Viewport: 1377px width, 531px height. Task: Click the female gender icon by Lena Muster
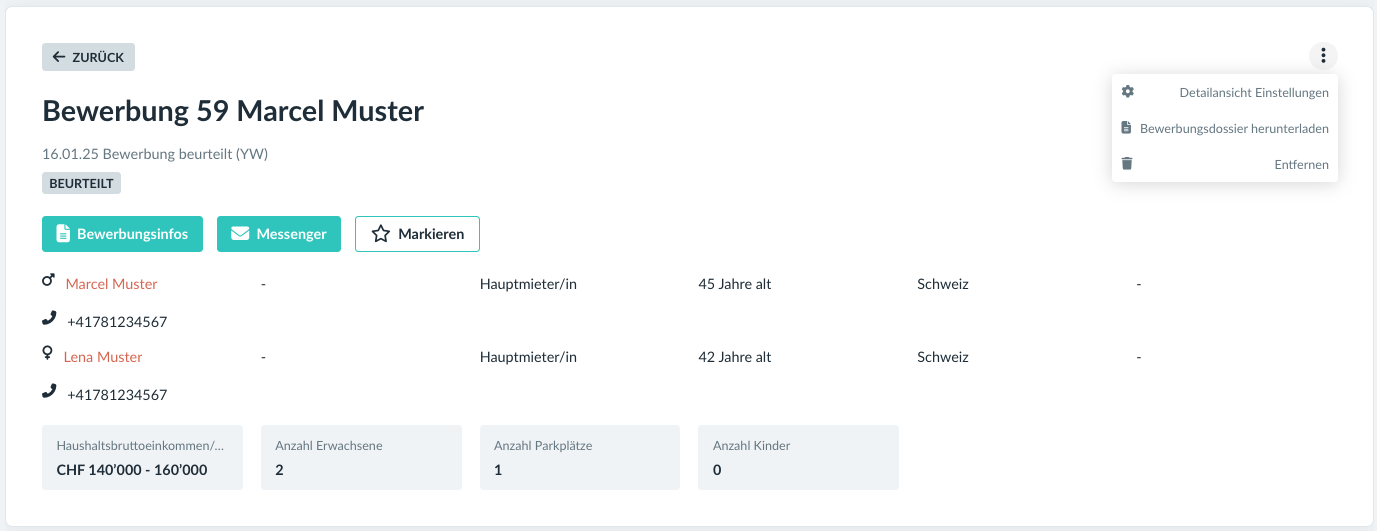[x=47, y=354]
